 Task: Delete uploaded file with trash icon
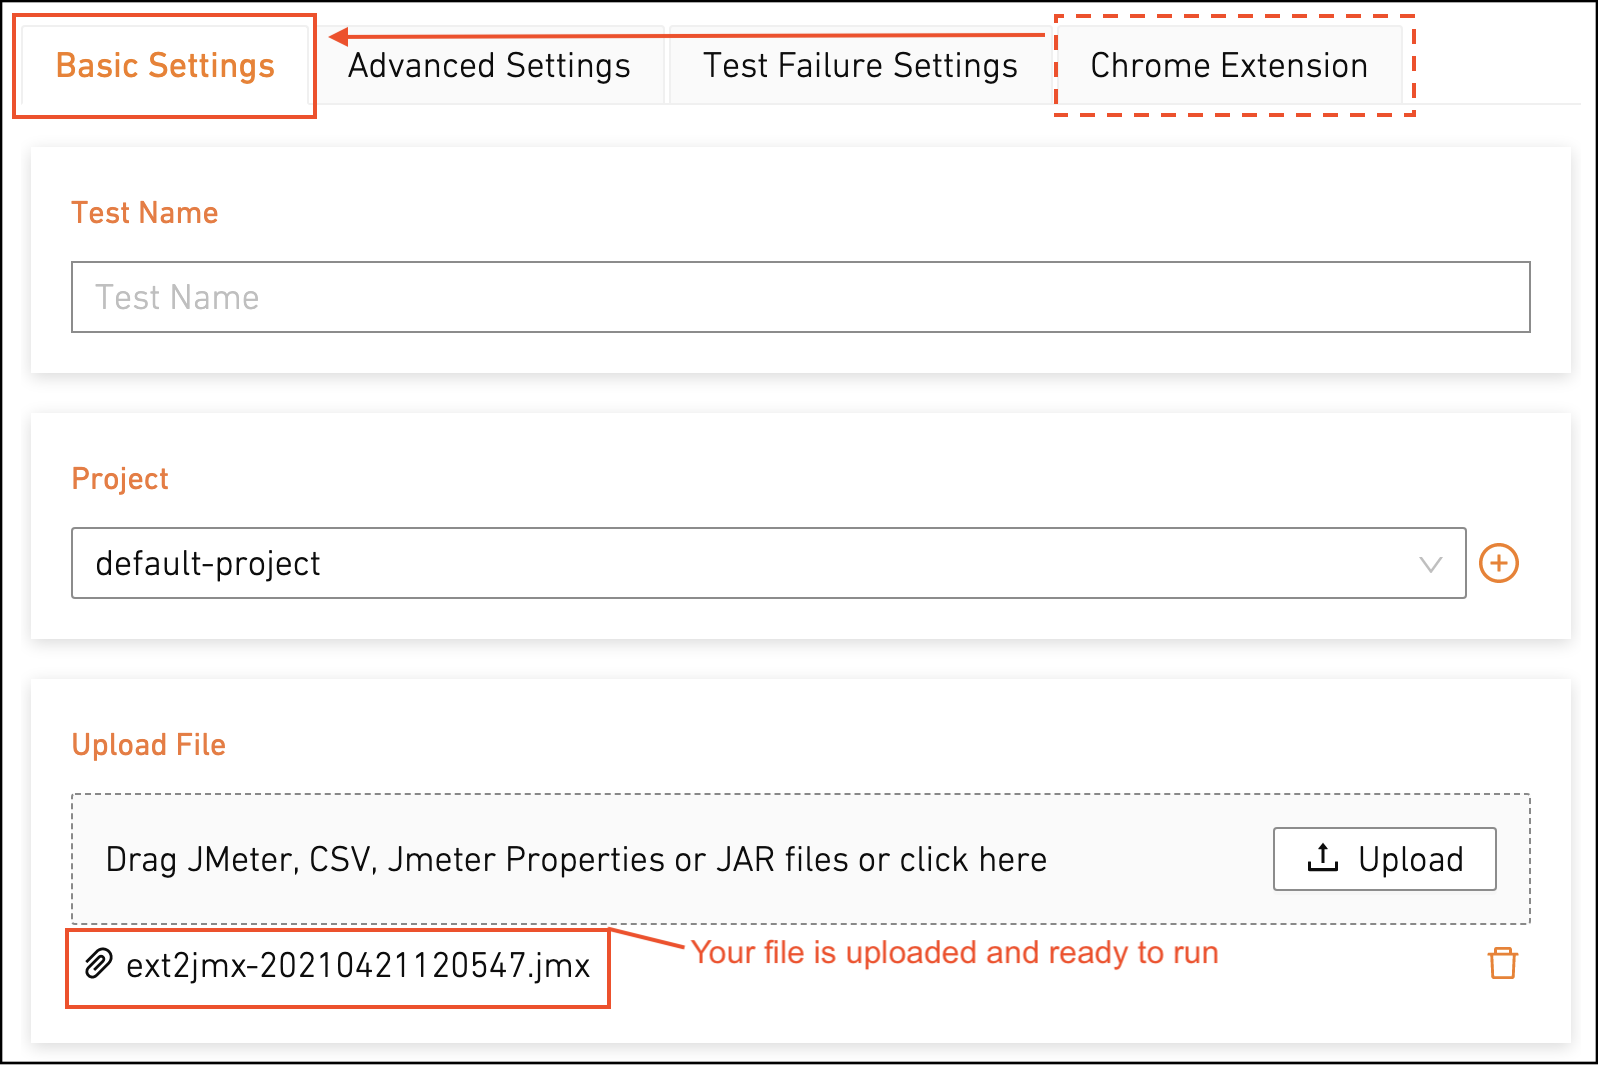pos(1502,964)
